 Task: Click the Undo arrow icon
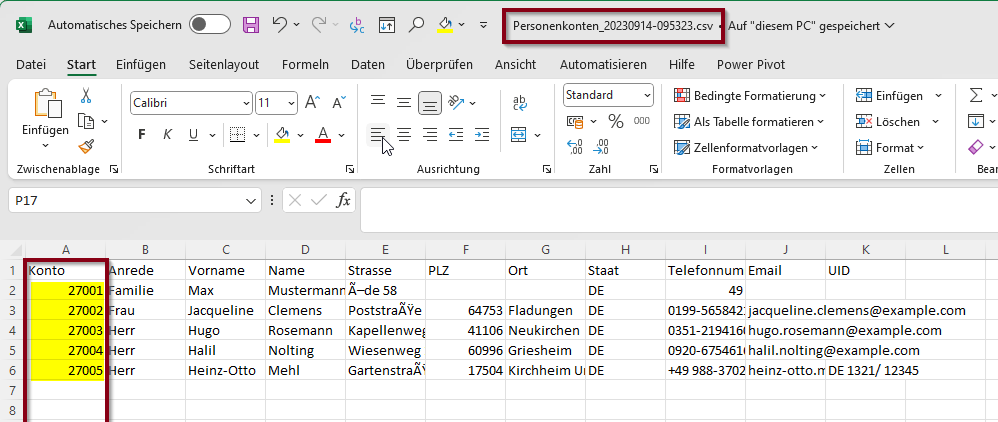[280, 25]
